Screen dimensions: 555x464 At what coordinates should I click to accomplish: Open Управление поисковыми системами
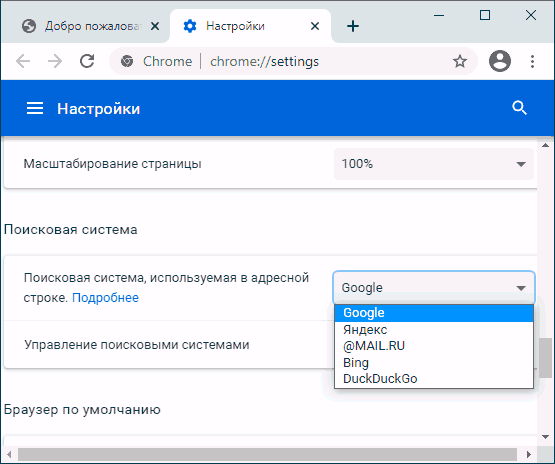(x=169, y=344)
